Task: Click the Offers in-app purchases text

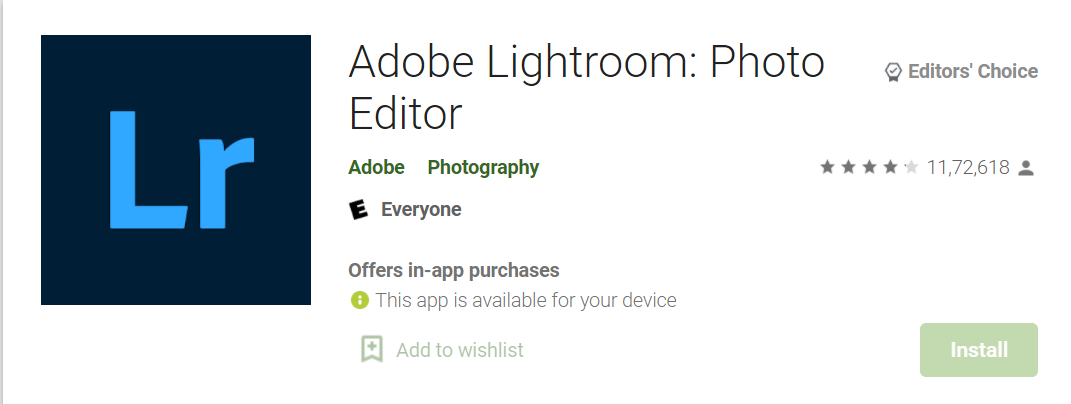Action: point(454,270)
